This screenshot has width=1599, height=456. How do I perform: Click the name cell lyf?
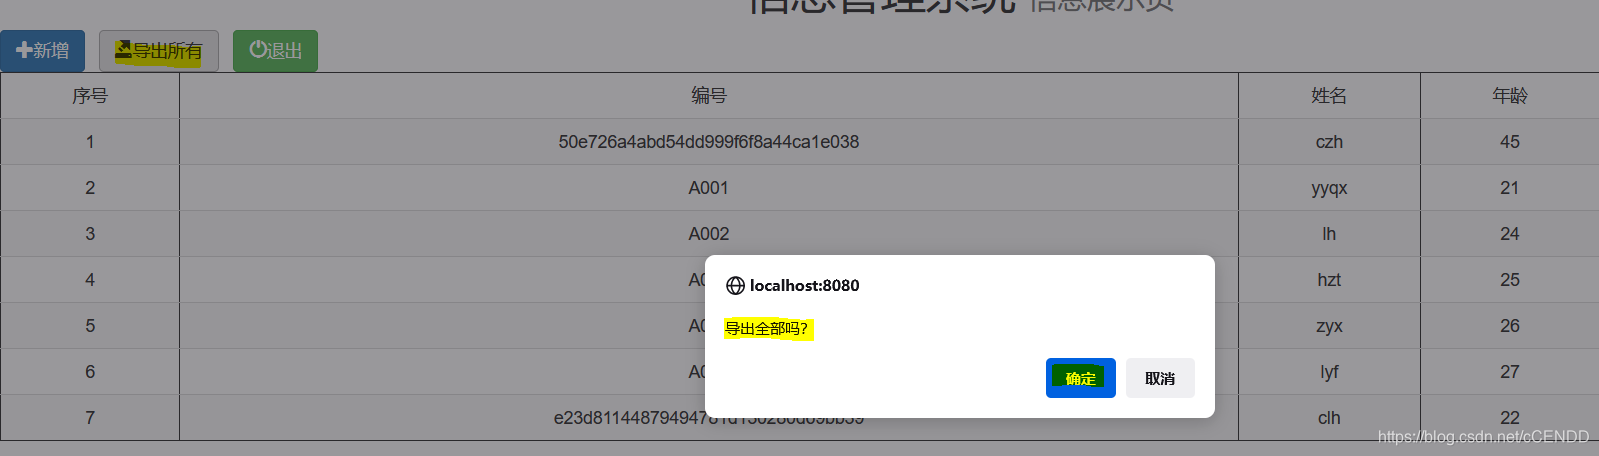coord(1329,372)
